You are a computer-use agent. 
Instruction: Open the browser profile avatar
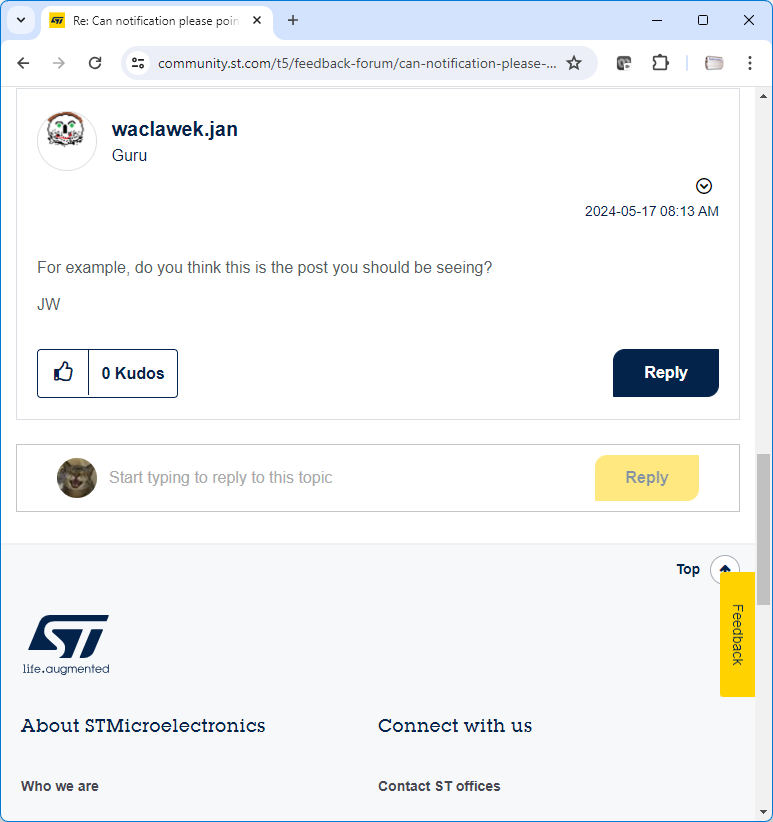714,63
